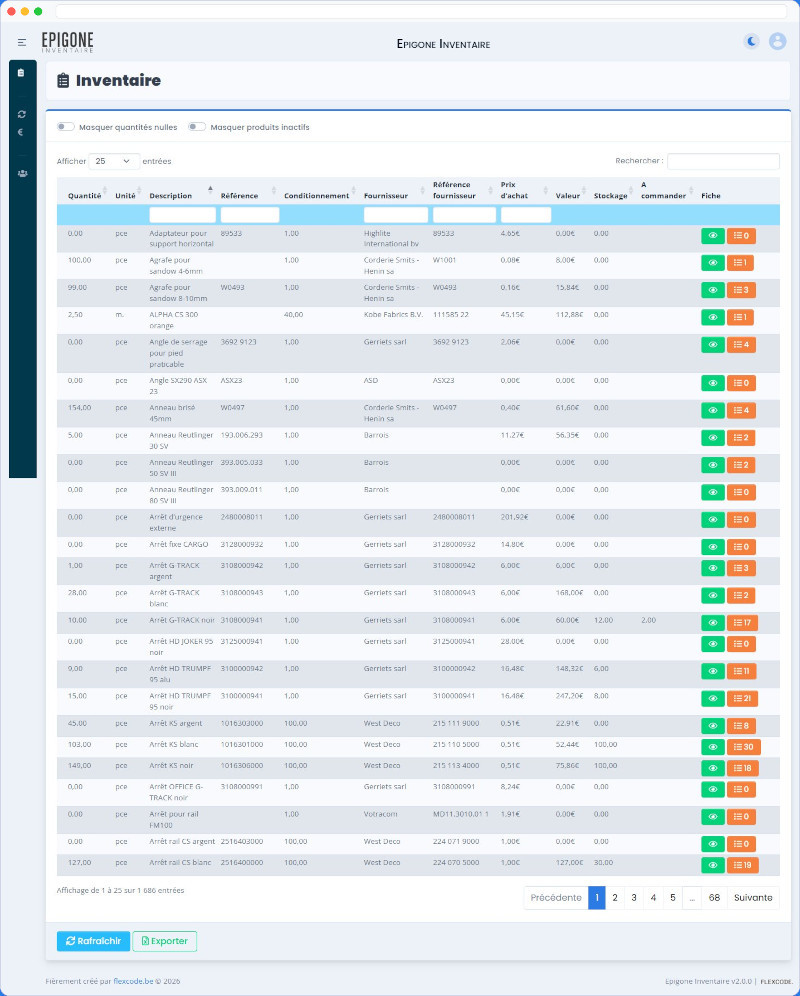Open the euro icon in sidebar
Image resolution: width=800 pixels, height=996 pixels.
click(21, 132)
